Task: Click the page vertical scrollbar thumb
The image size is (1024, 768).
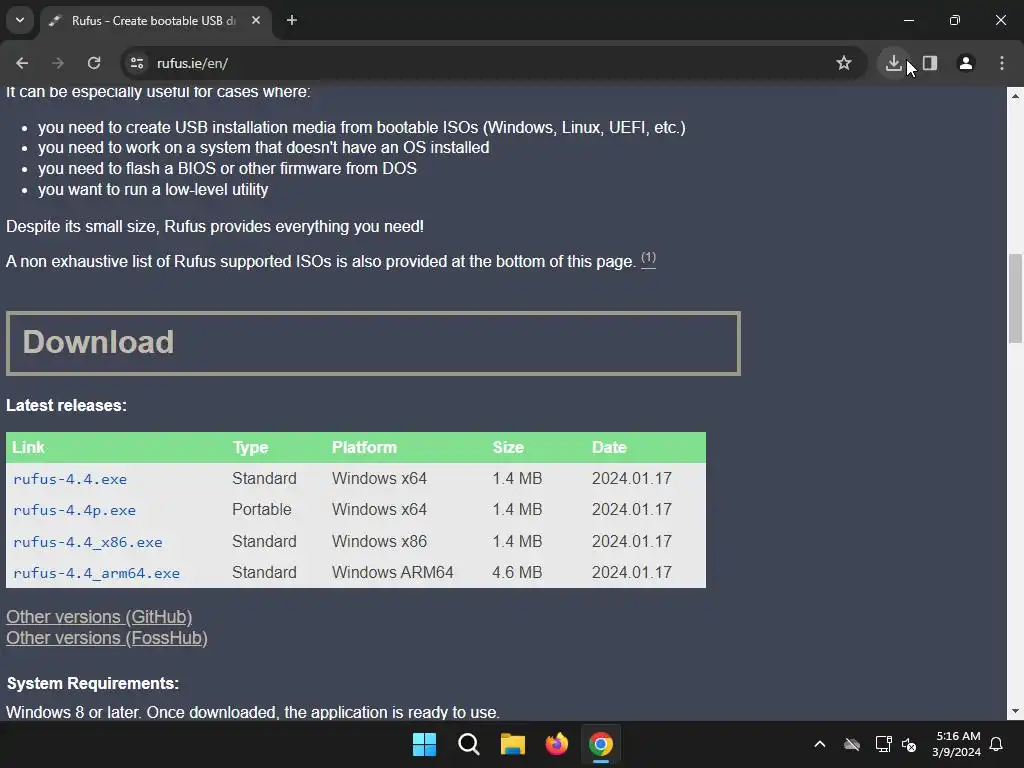Action: click(1015, 298)
